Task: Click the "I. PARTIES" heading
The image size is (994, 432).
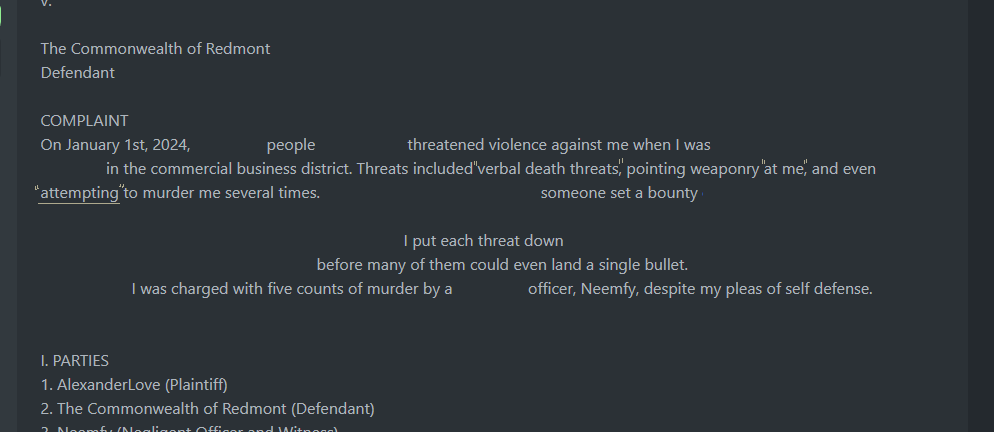Action: coord(75,361)
